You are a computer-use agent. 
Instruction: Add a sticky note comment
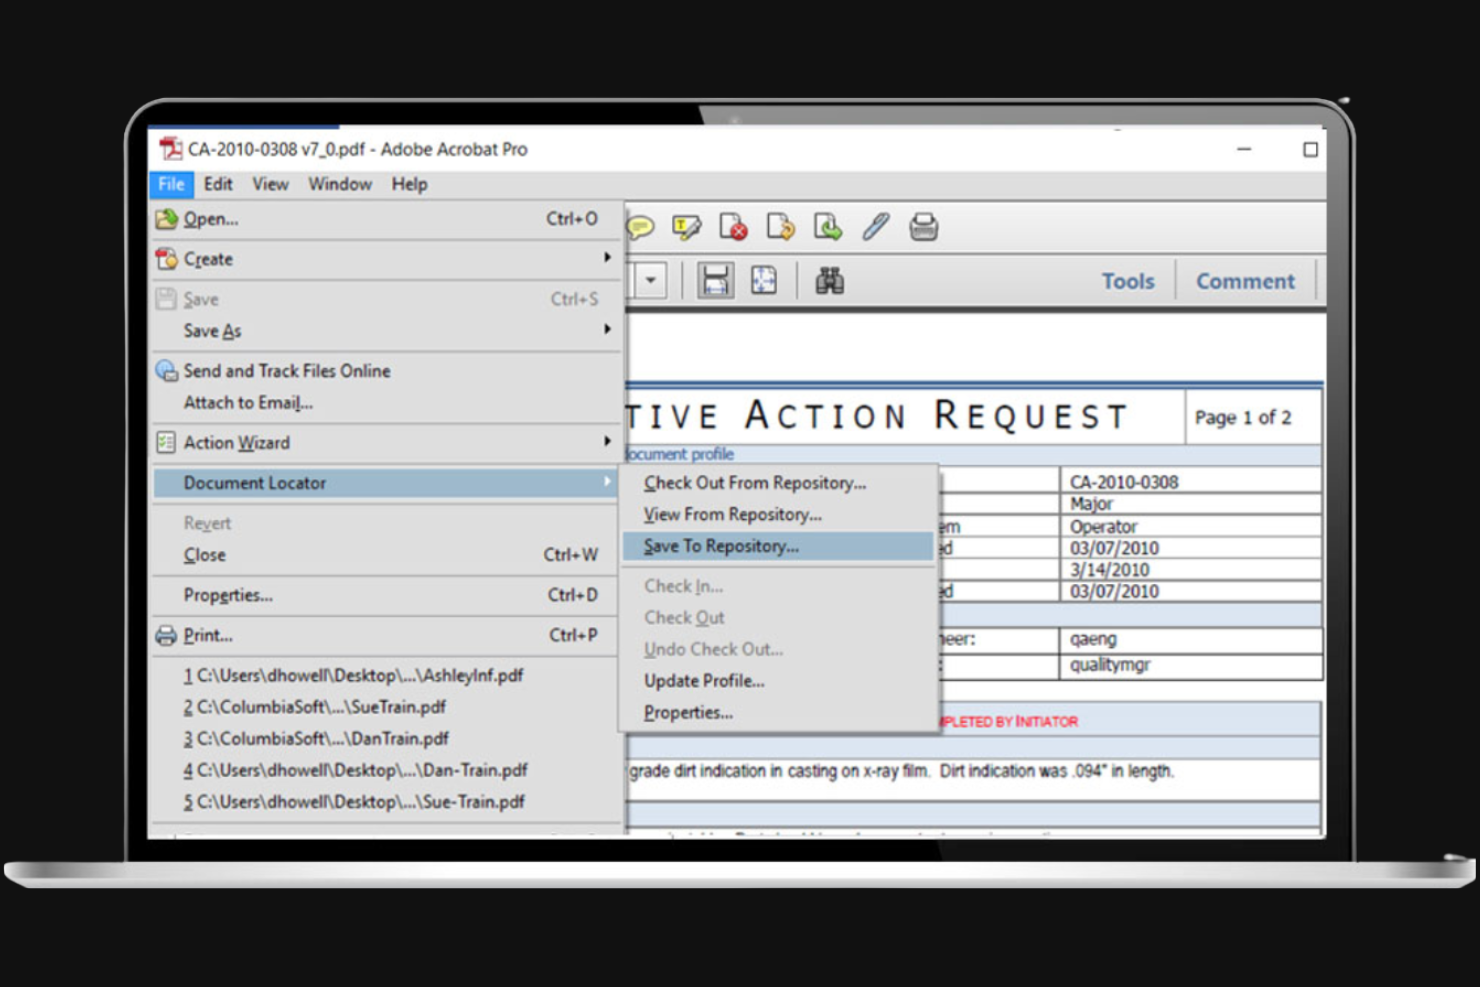pyautogui.click(x=640, y=227)
